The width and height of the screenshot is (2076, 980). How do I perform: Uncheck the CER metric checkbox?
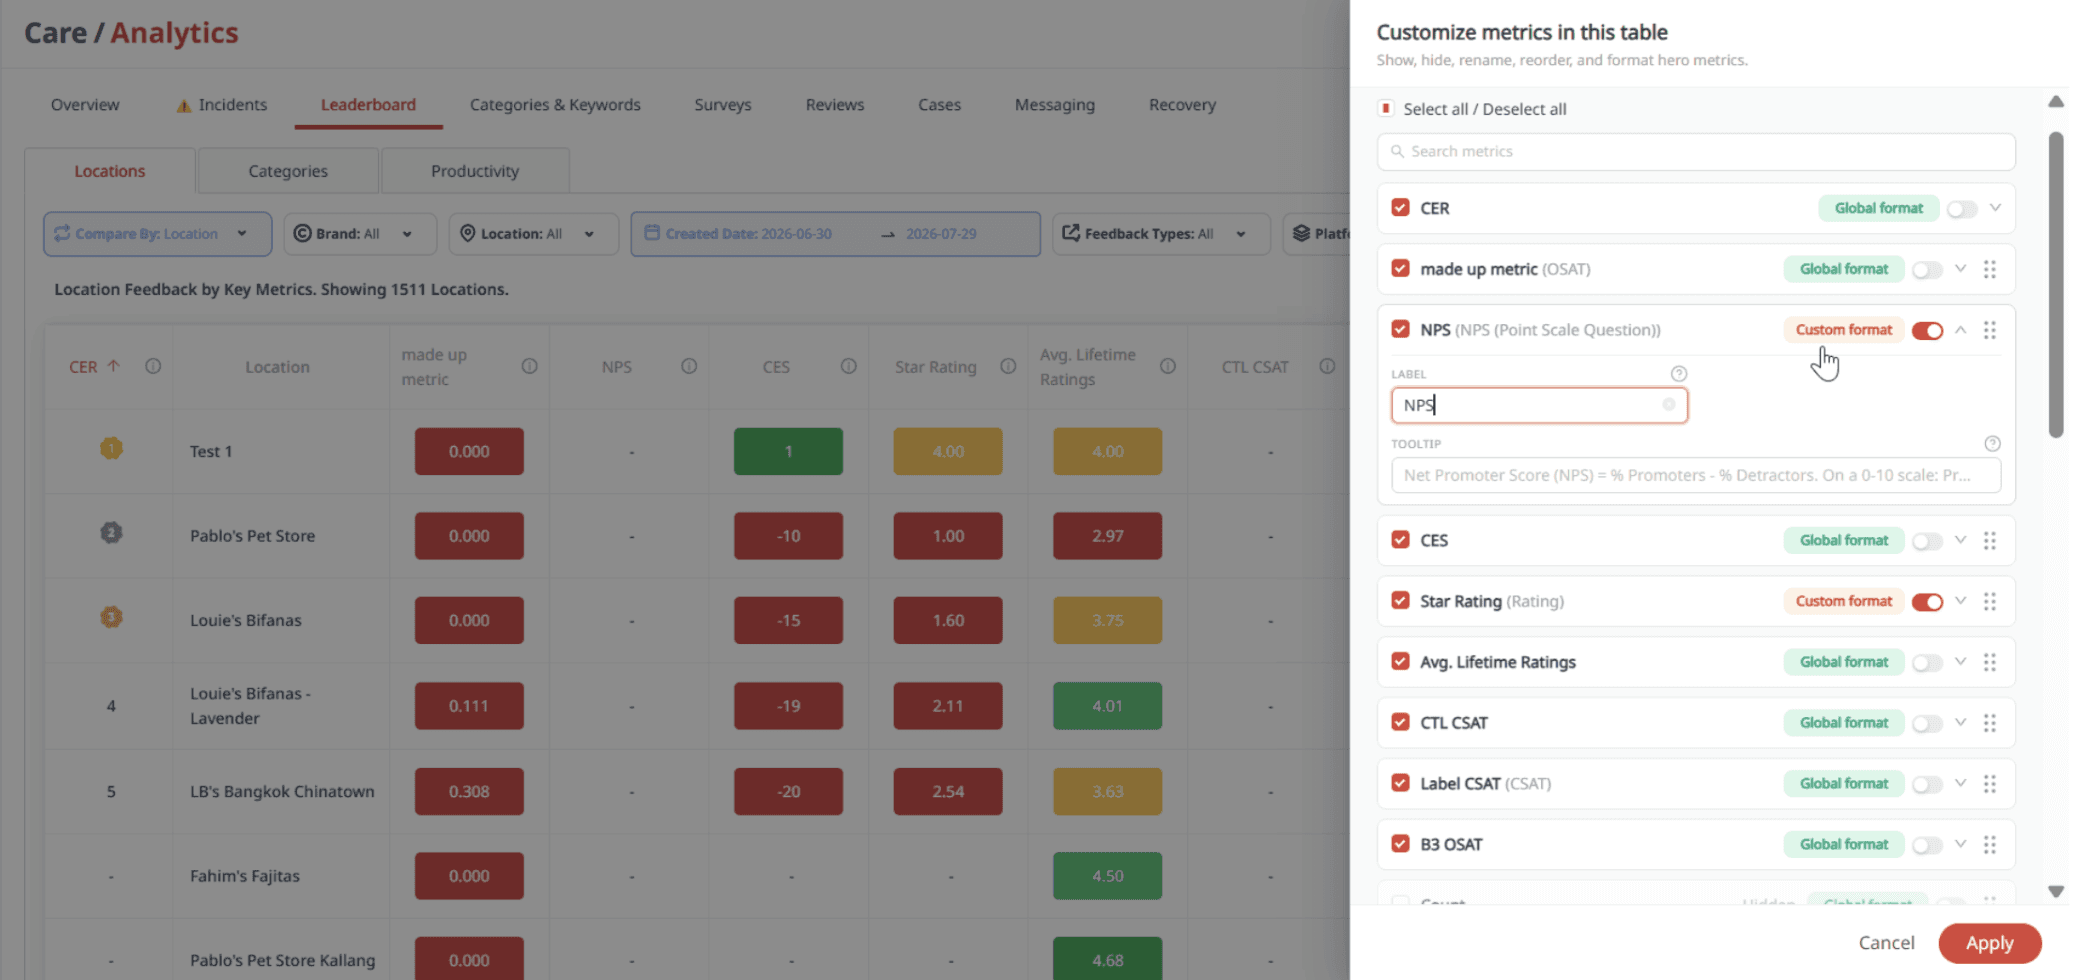[1400, 207]
